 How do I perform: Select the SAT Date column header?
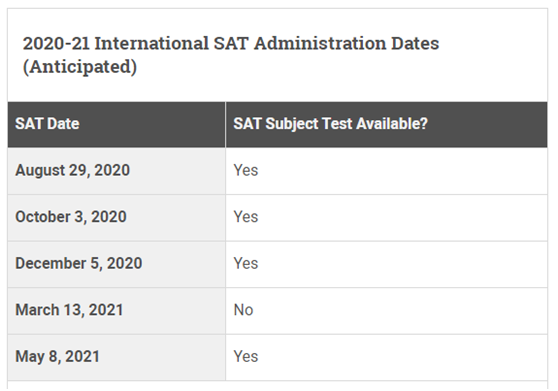coord(116,124)
